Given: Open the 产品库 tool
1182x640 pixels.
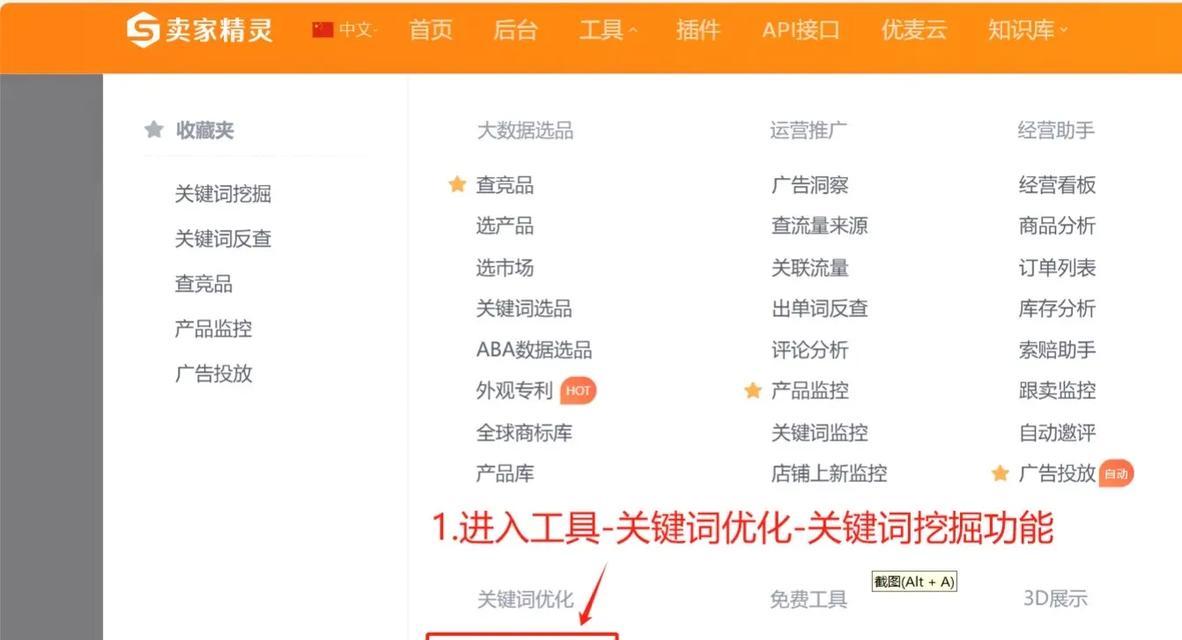Looking at the screenshot, I should (x=505, y=473).
